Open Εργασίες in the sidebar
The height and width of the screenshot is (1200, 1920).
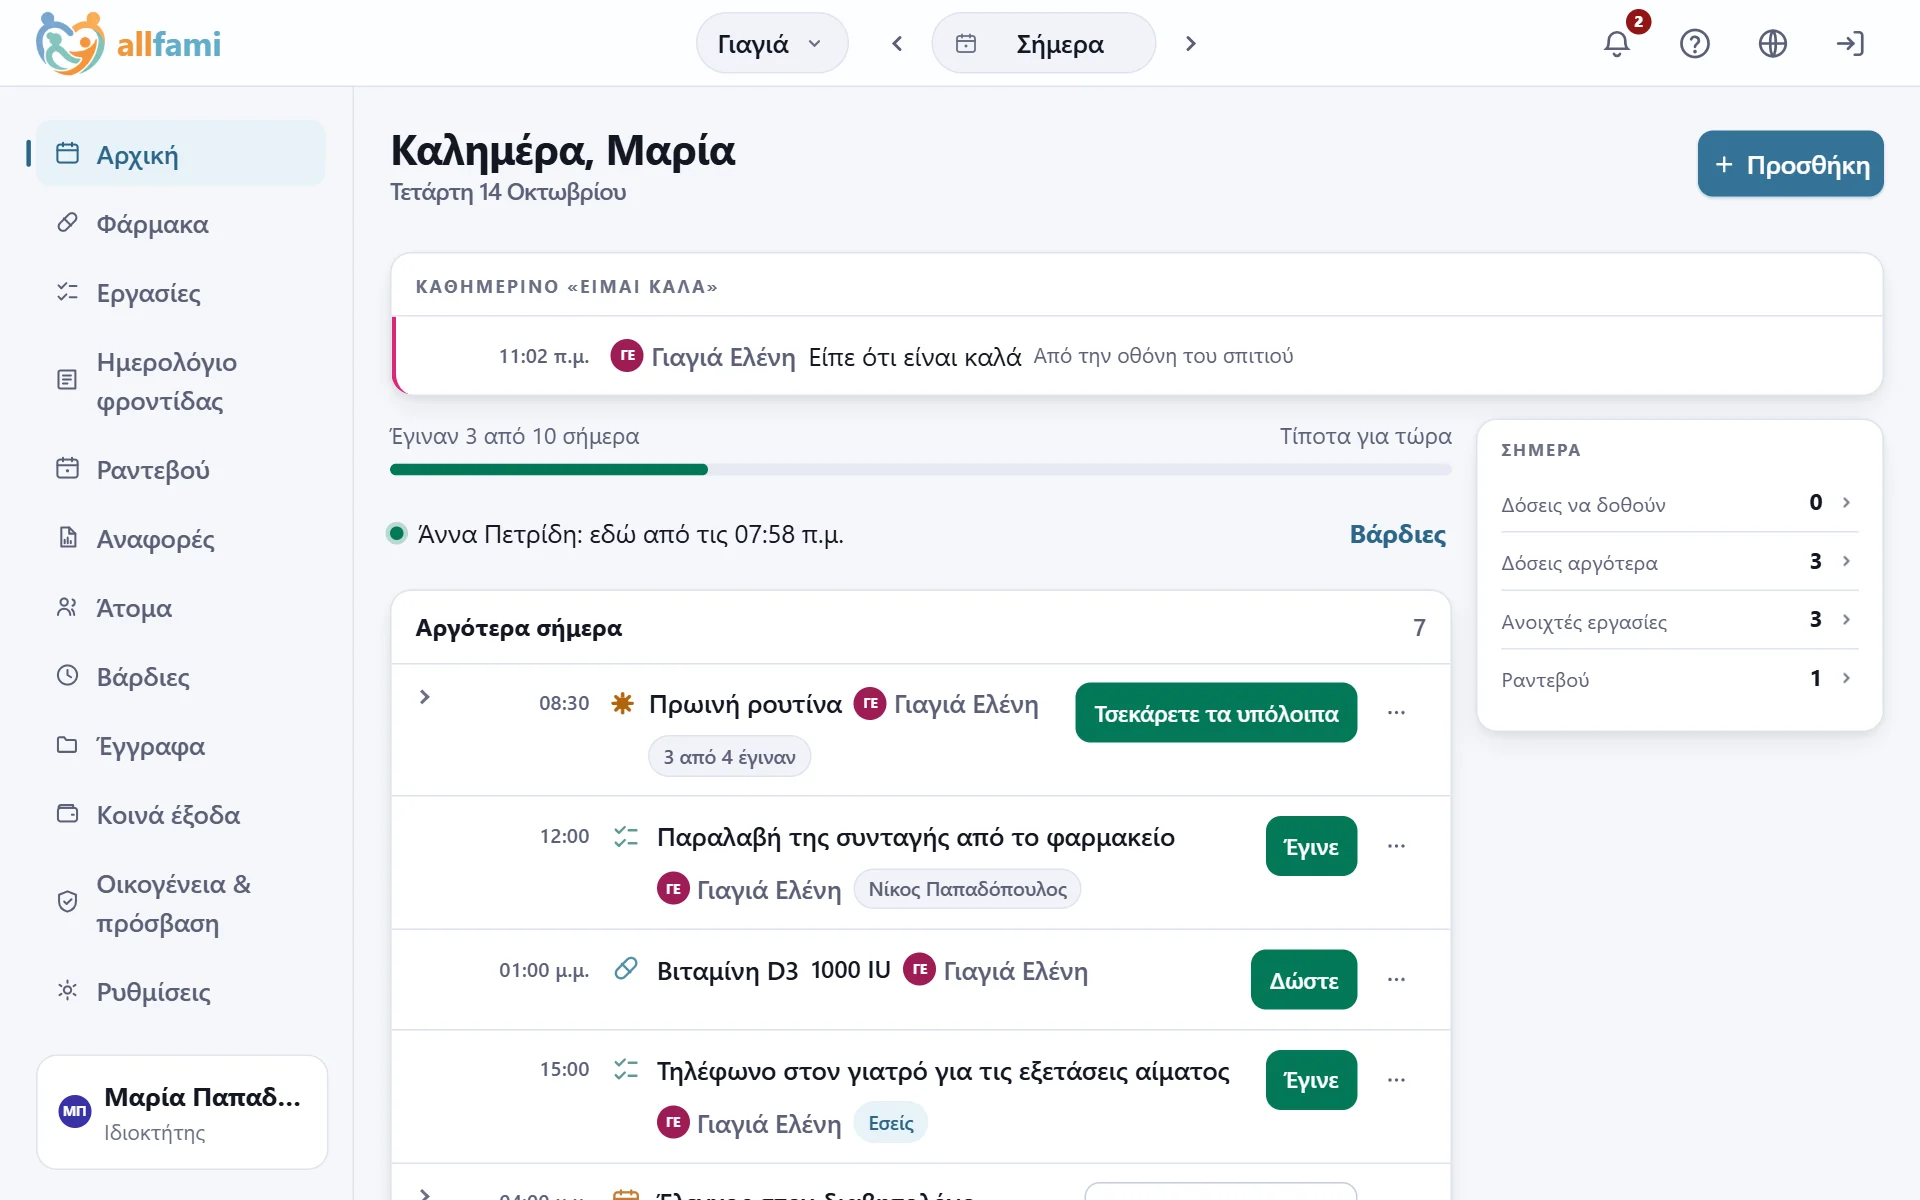(181, 293)
